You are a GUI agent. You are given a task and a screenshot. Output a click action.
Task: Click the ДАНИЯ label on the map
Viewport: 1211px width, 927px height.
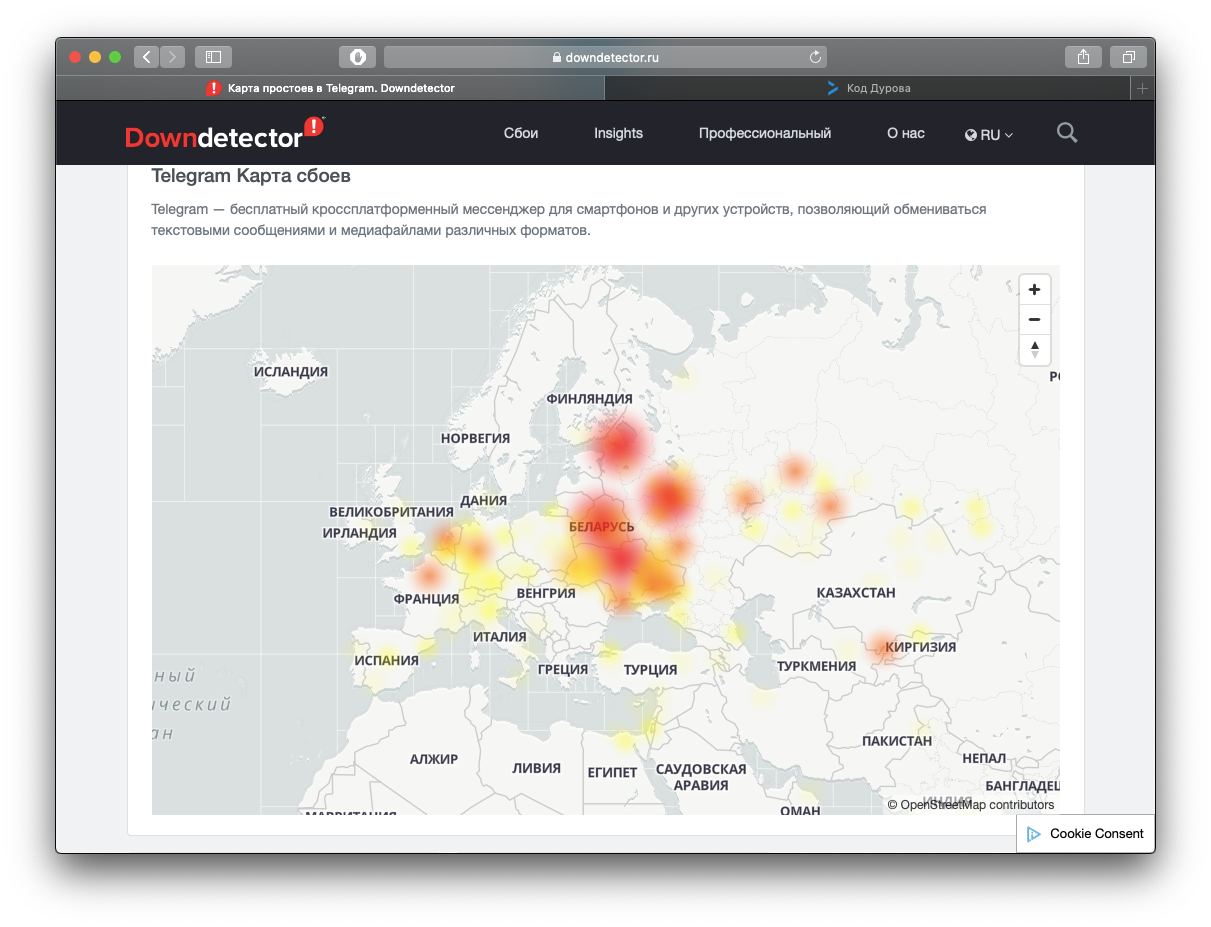483,500
